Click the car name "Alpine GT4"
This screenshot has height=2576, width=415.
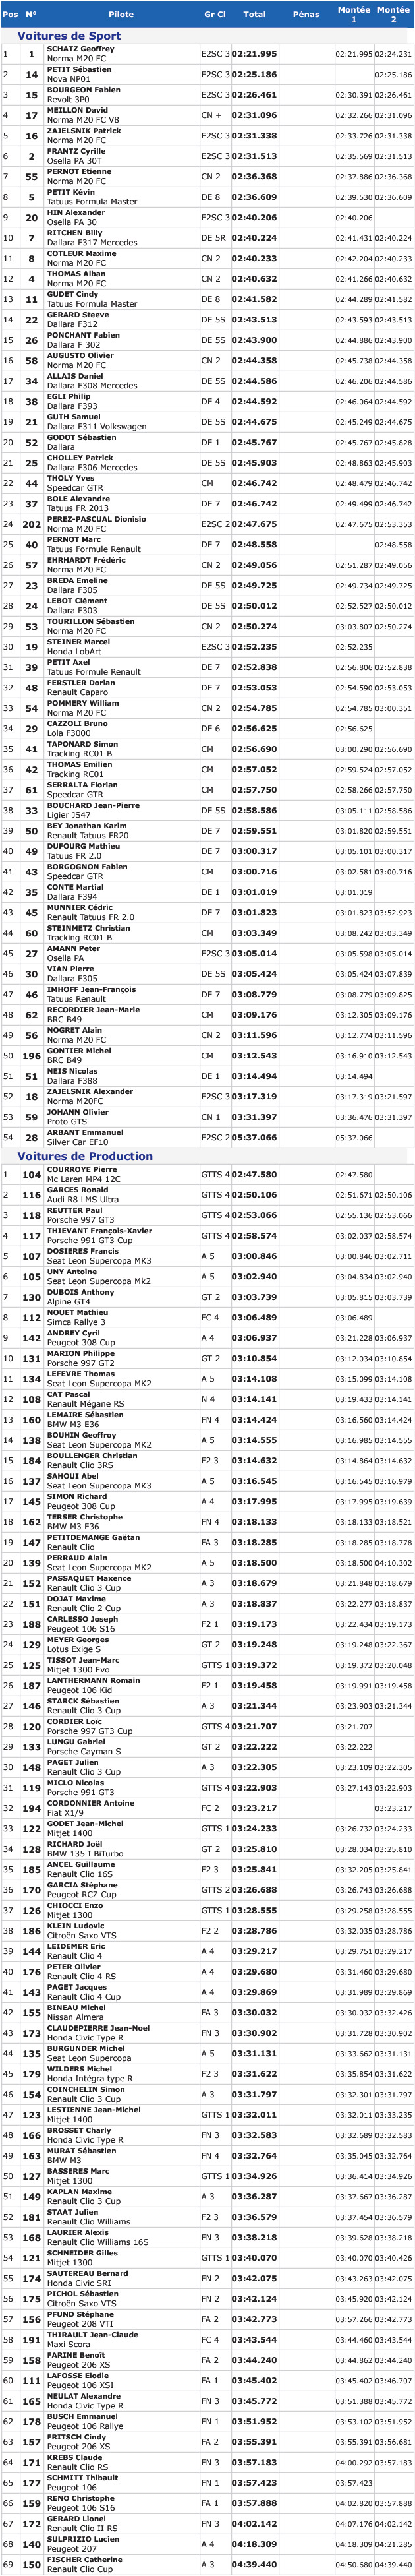pos(68,1302)
